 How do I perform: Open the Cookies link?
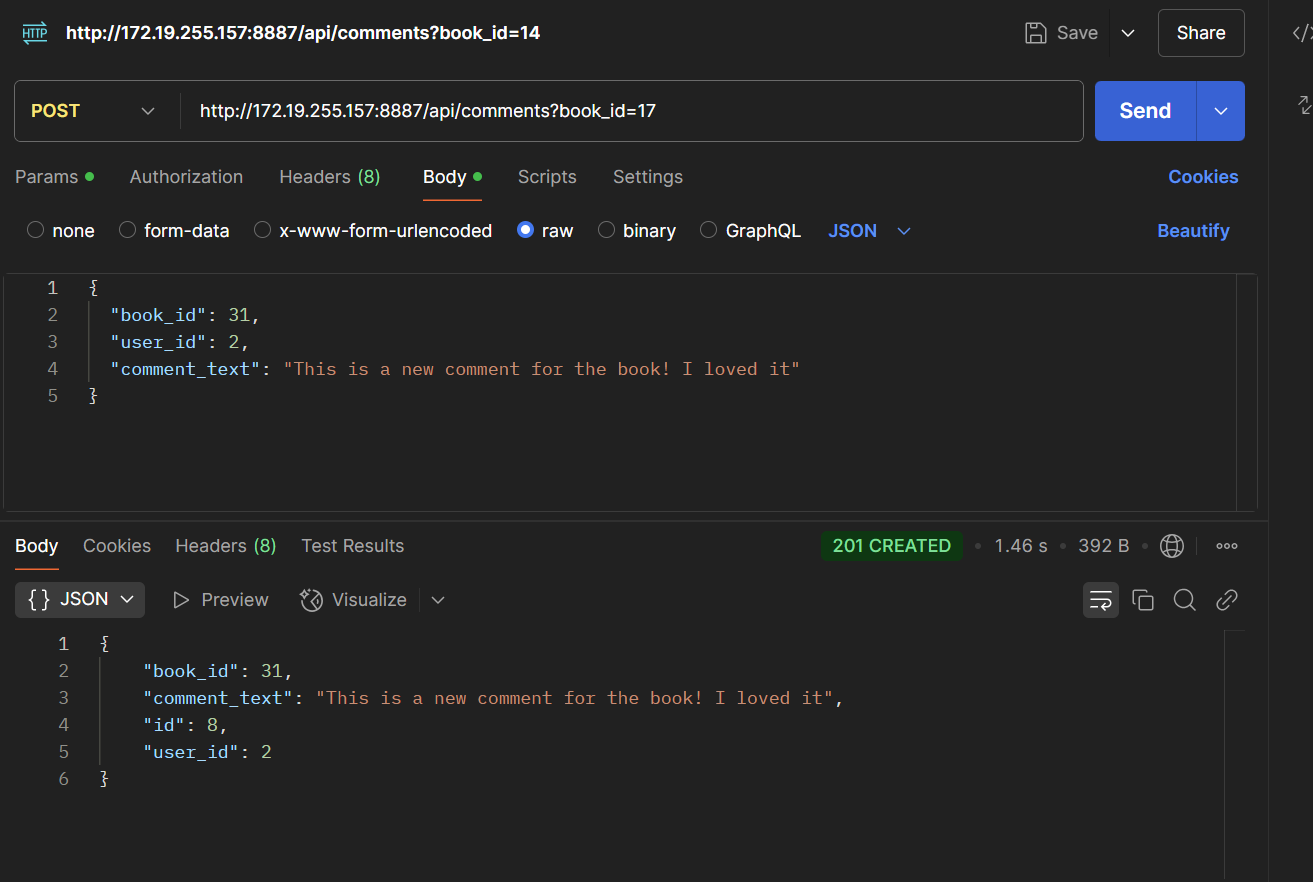pos(1203,177)
